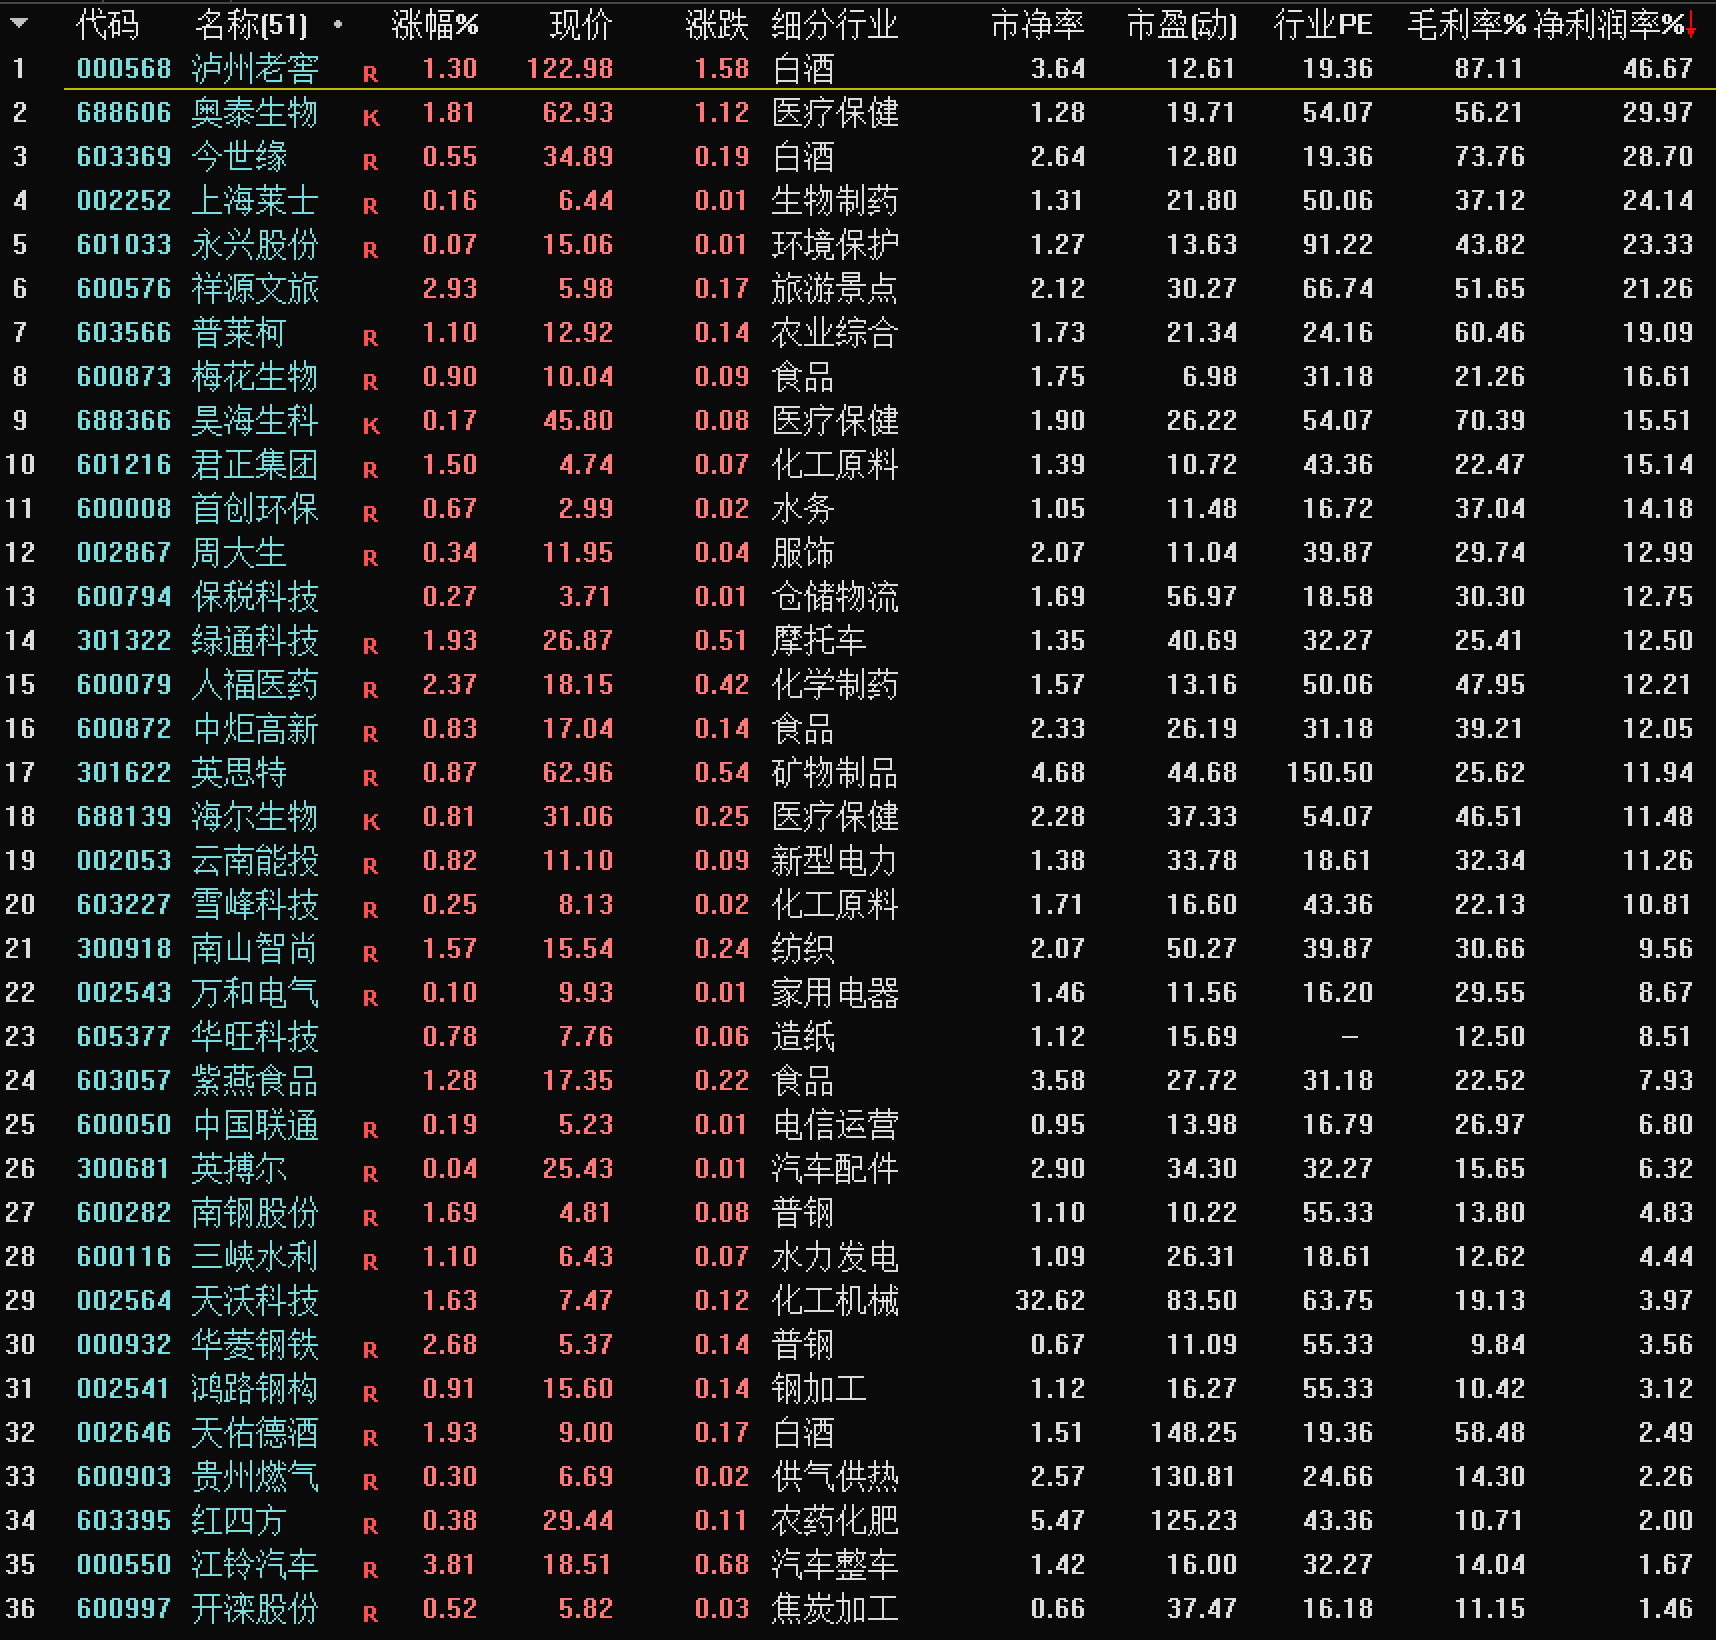Click the R marker beside 人福医药
The height and width of the screenshot is (1640, 1716).
point(371,689)
